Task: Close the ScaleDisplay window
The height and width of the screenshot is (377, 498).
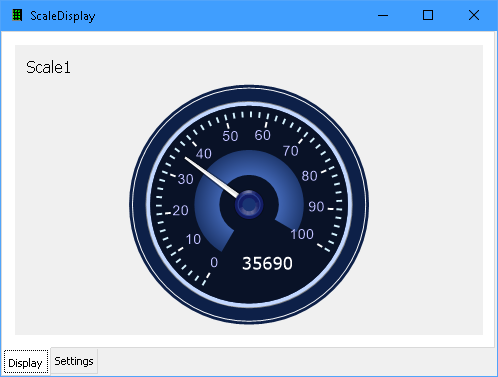Action: 474,15
